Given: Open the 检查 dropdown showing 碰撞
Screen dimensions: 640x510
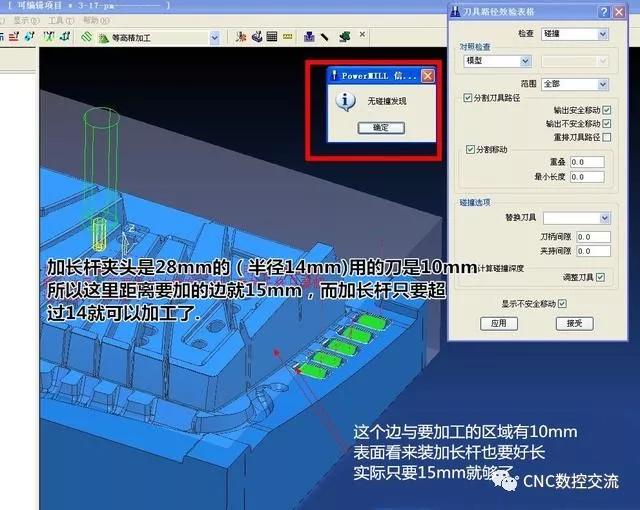Looking at the screenshot, I should tap(575, 34).
